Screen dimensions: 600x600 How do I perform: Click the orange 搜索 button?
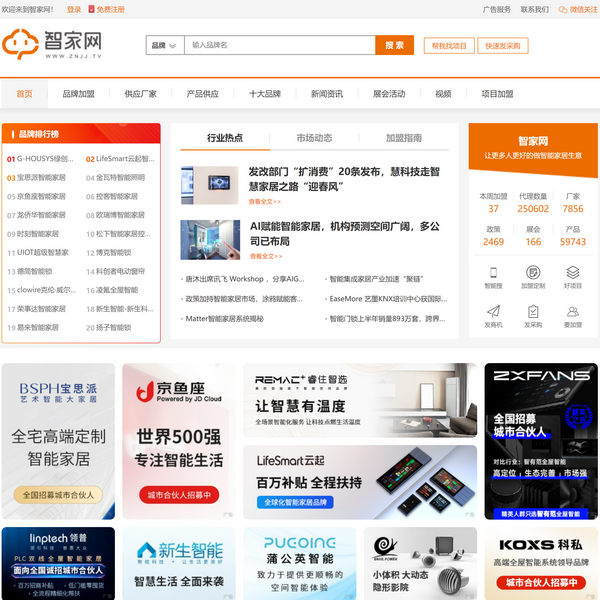coord(394,45)
